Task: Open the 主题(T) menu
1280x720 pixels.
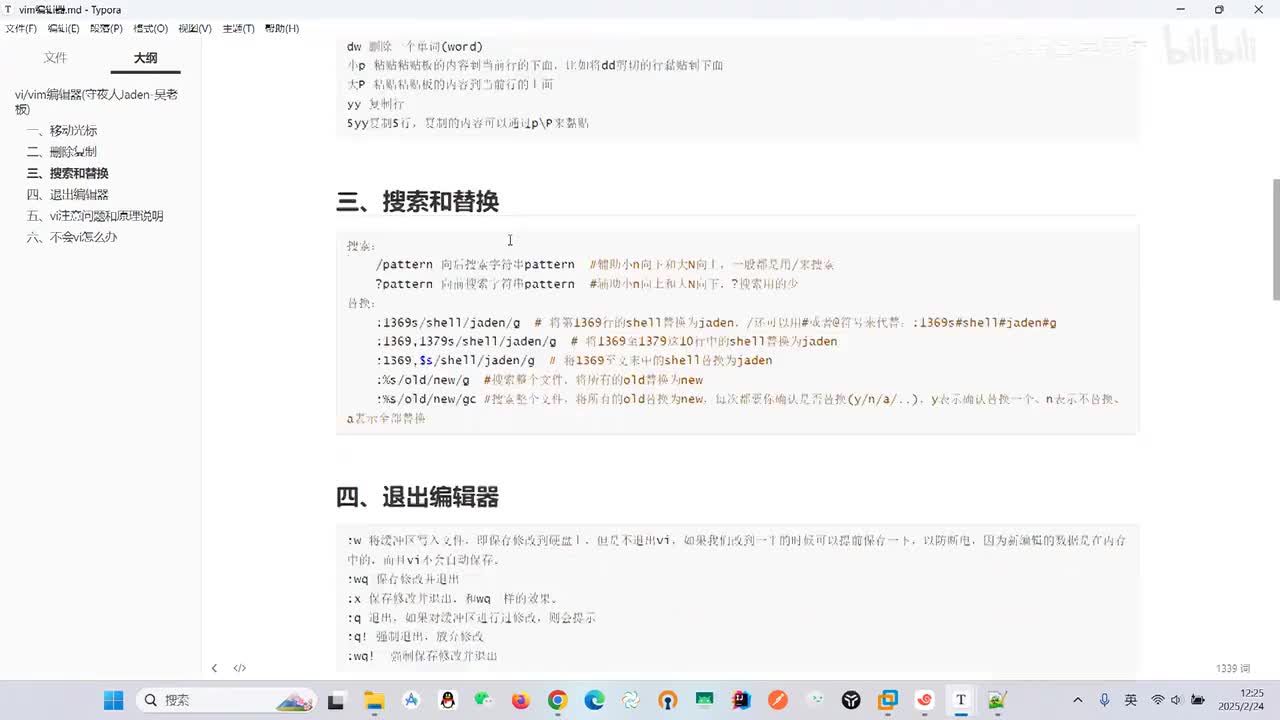Action: tap(238, 28)
